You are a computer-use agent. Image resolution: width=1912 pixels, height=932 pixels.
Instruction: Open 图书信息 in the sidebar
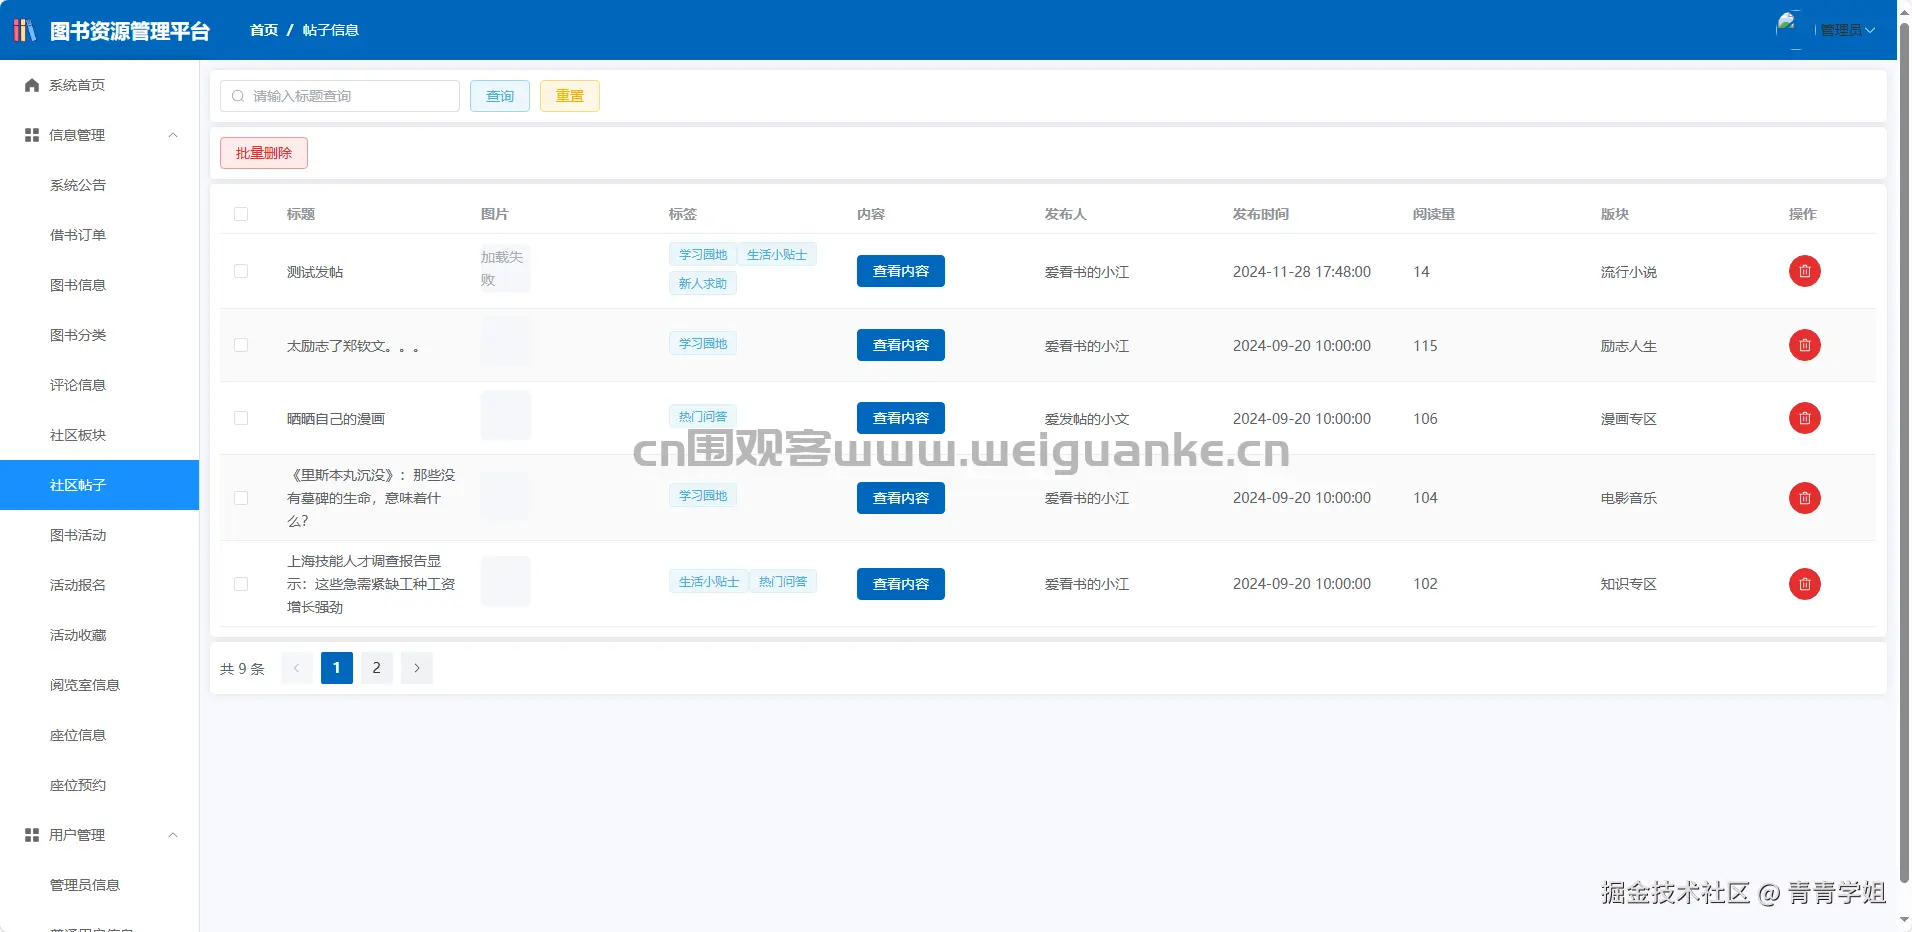pyautogui.click(x=100, y=285)
